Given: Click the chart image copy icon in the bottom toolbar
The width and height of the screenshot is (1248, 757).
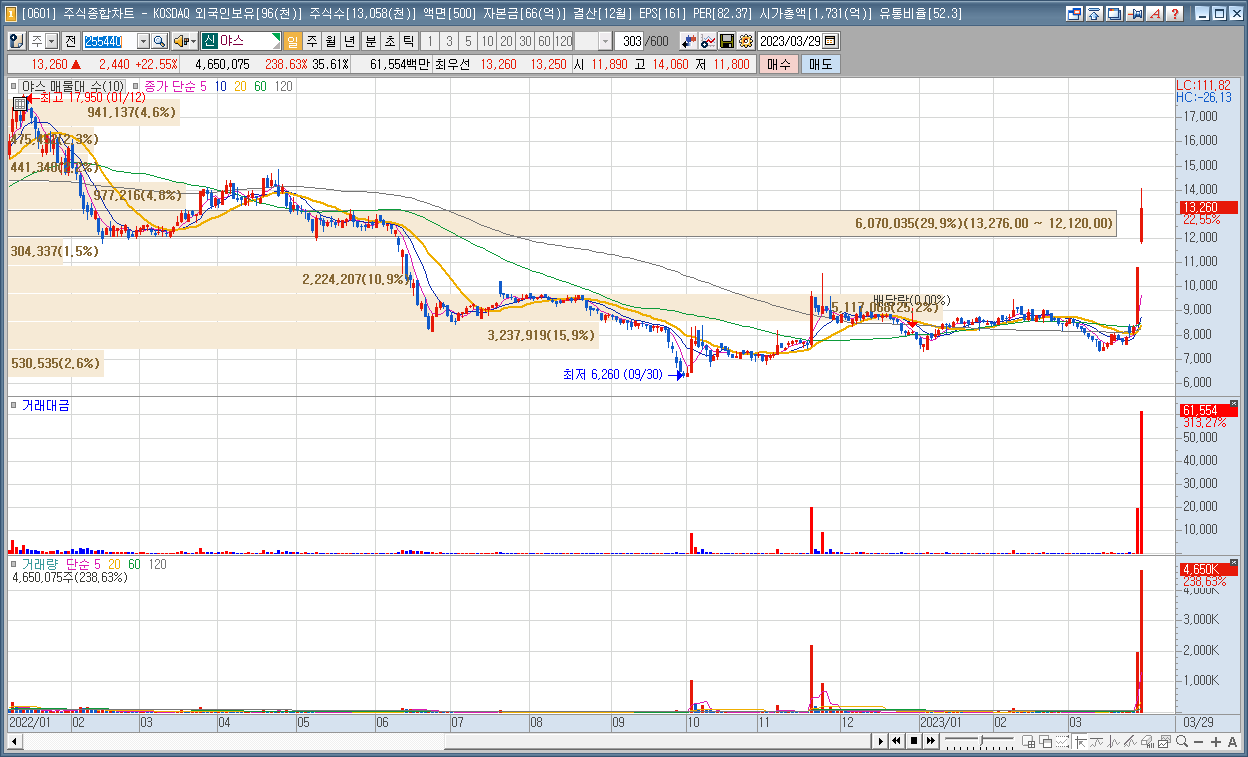Looking at the screenshot, I should 1164,741.
